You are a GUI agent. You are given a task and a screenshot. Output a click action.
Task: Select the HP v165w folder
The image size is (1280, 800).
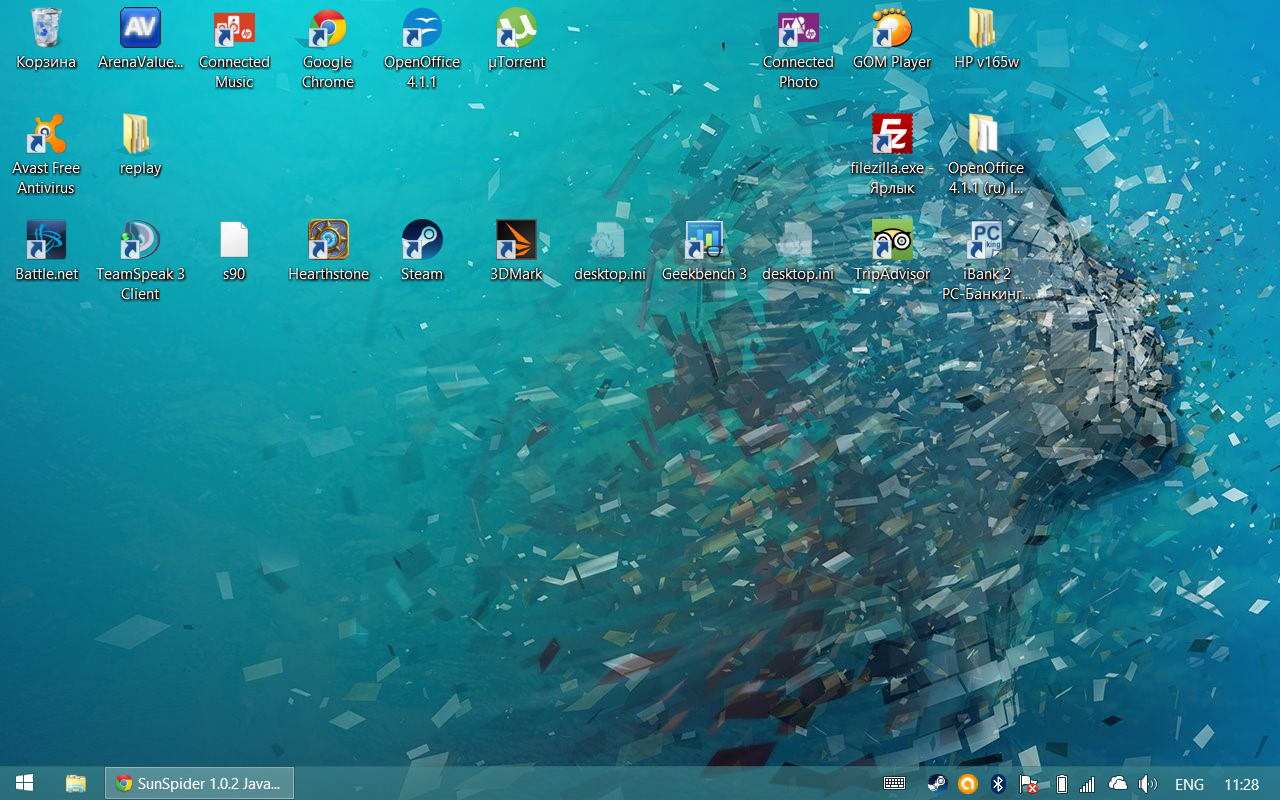pos(985,30)
